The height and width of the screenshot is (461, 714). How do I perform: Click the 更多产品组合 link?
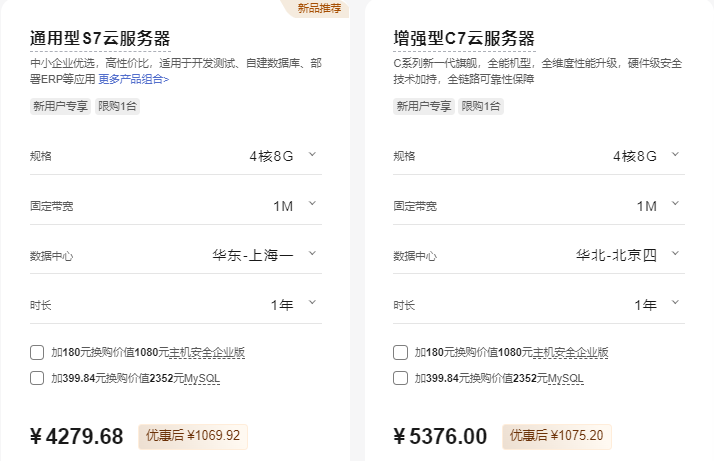[x=133, y=78]
